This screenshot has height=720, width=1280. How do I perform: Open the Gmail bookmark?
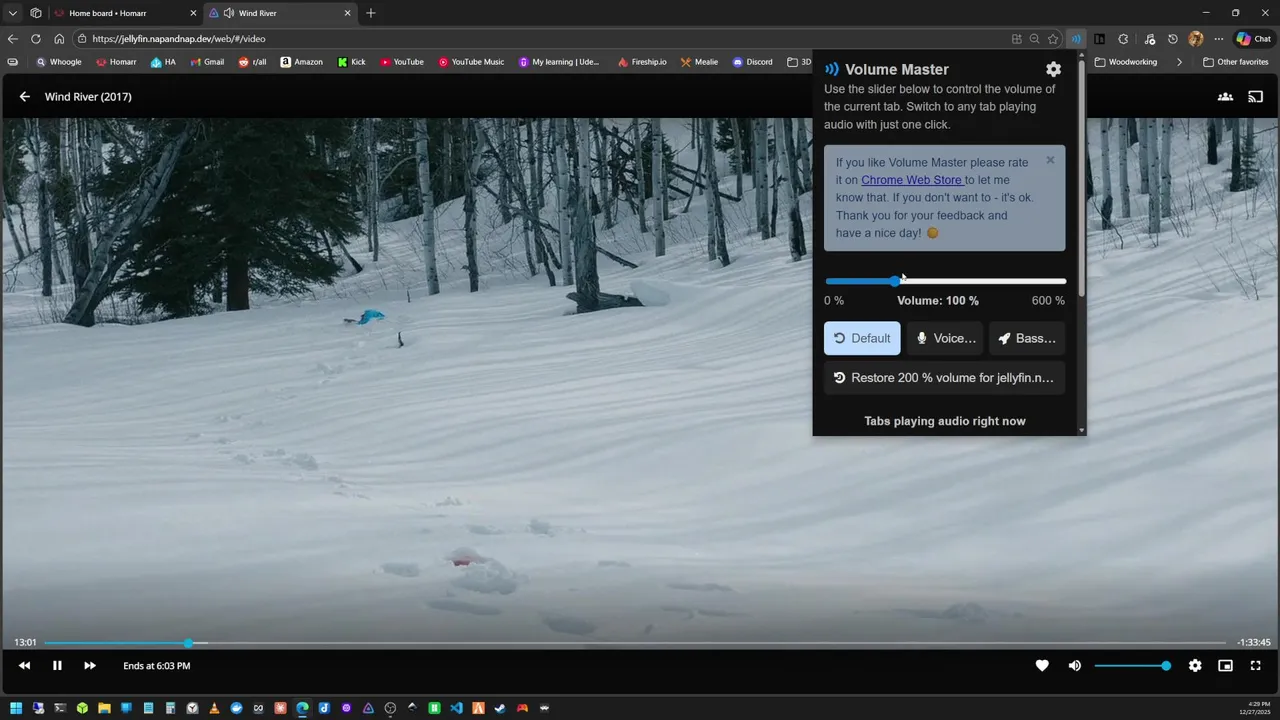click(207, 62)
